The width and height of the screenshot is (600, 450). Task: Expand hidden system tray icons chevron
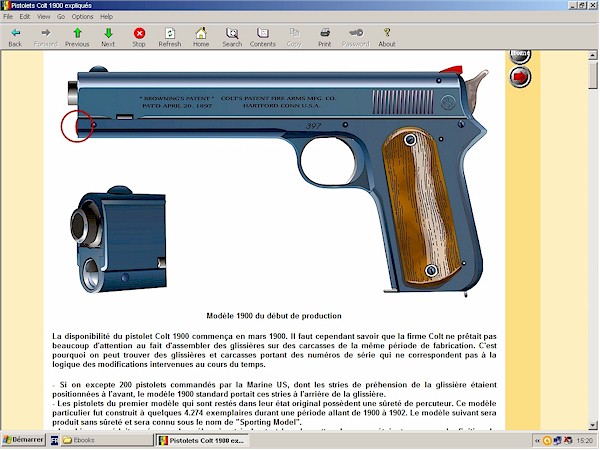click(x=537, y=441)
